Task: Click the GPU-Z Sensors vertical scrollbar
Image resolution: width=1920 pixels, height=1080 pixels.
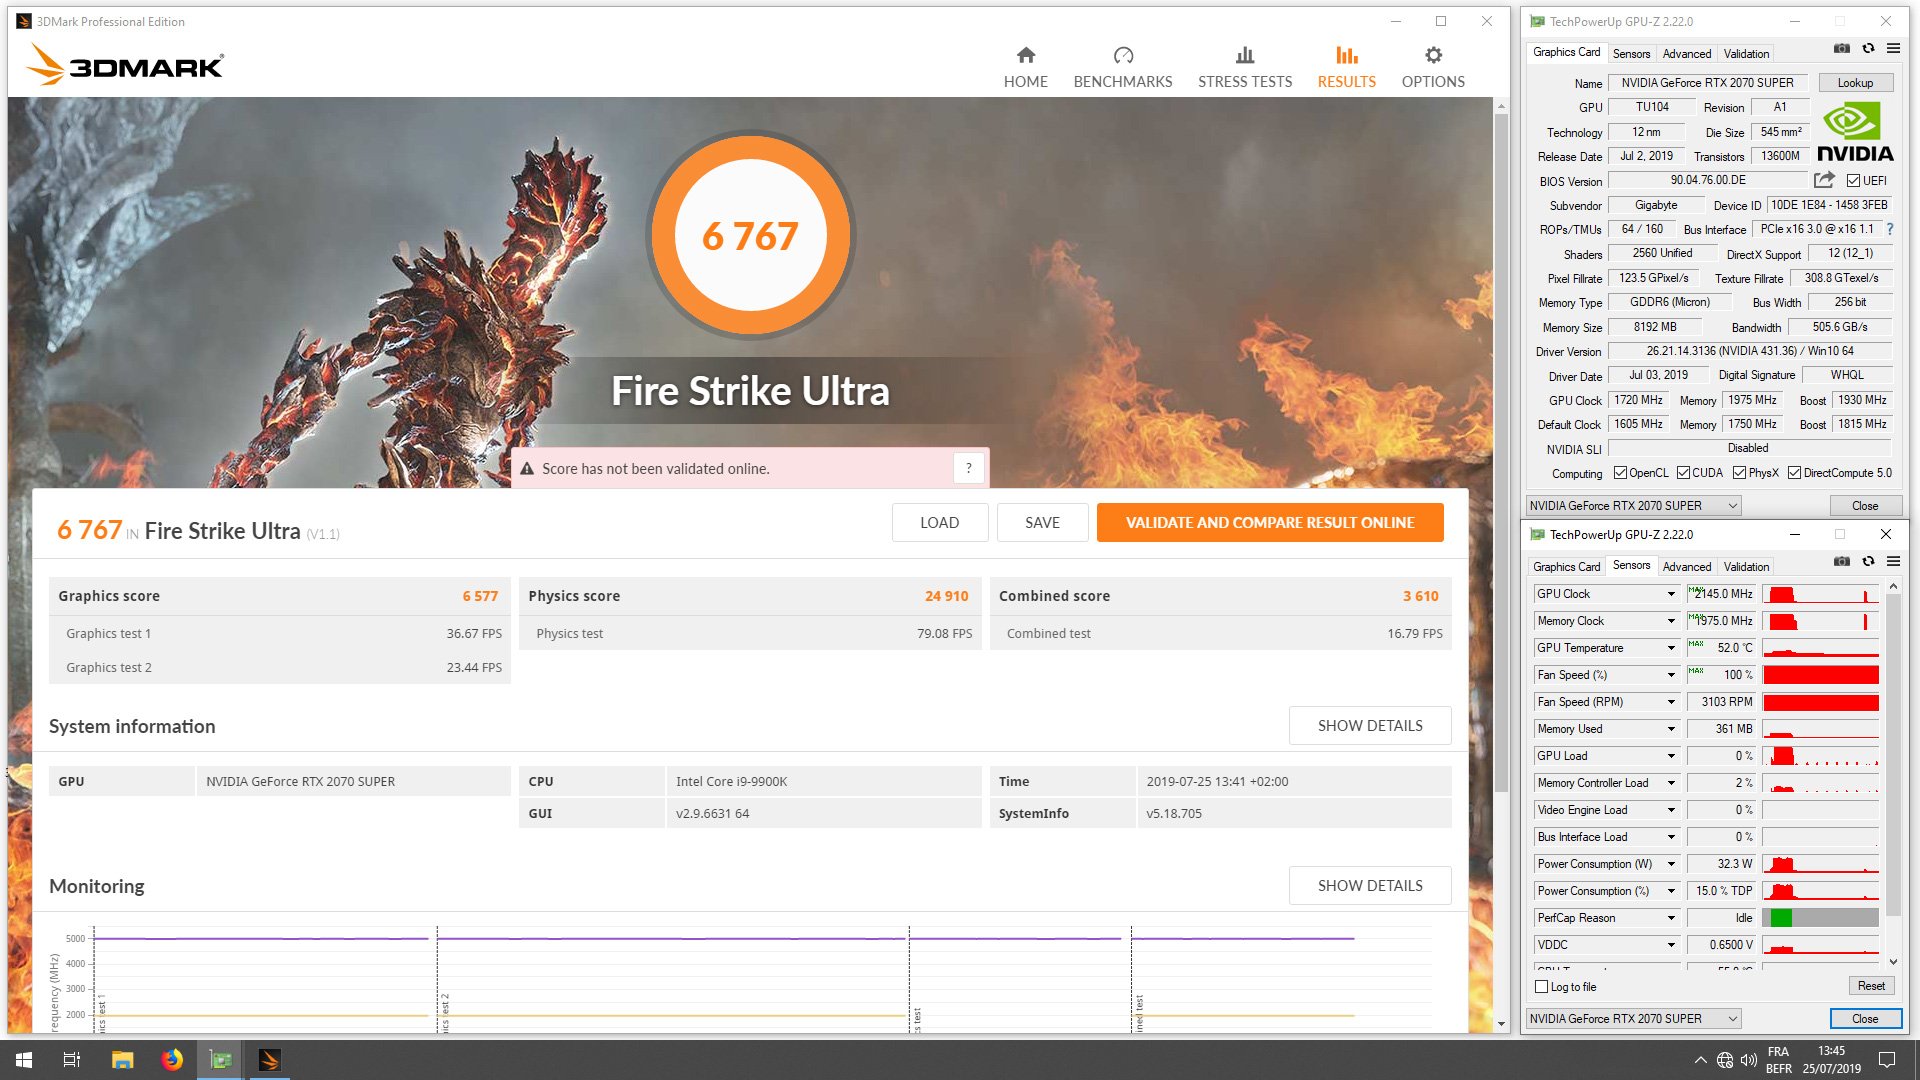Action: point(1892,755)
